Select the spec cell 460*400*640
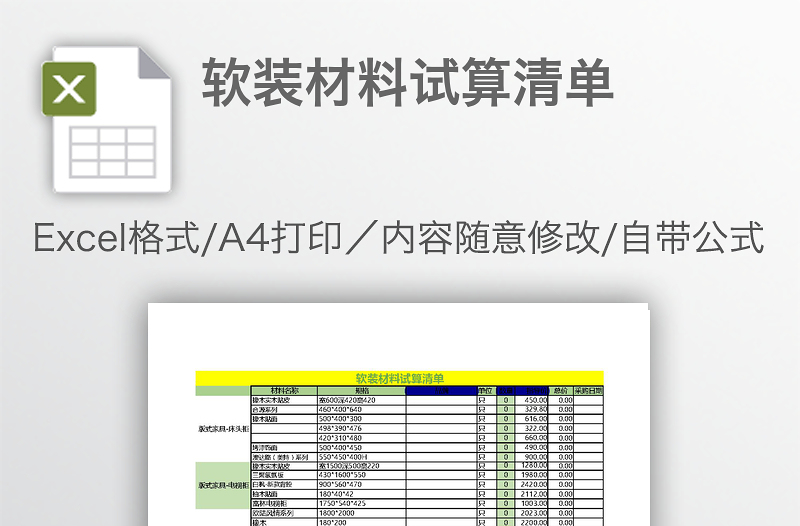The width and height of the screenshot is (800, 526). 362,410
